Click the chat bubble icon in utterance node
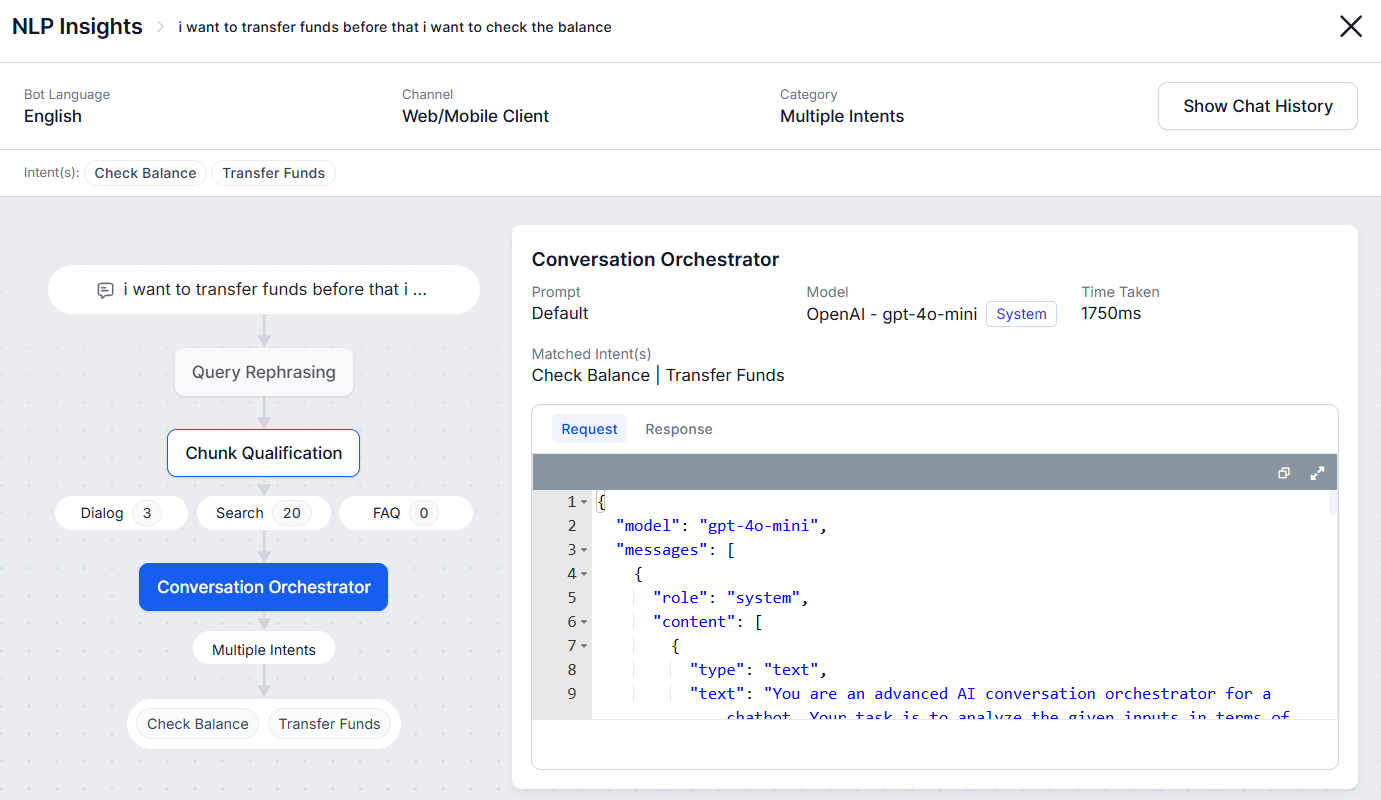The height and width of the screenshot is (800, 1381). (105, 290)
